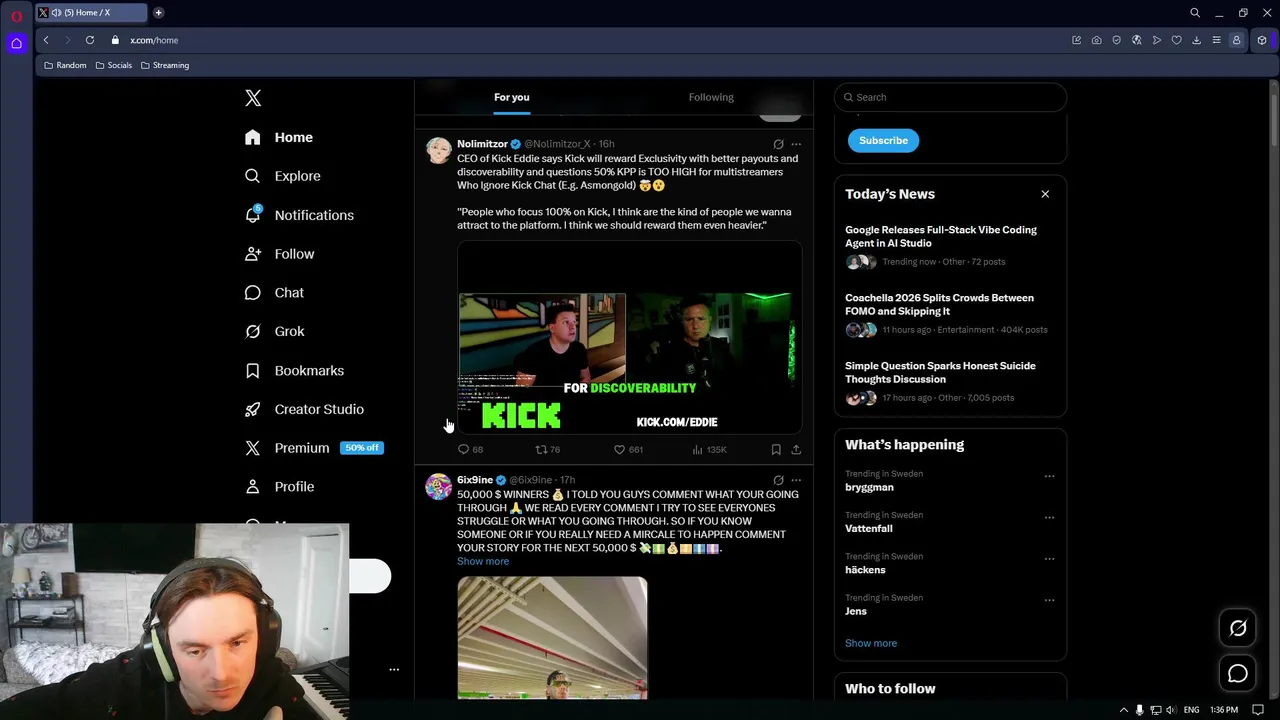Screen dimensions: 1280x720
Task: Click Show more under trending topics
Action: (871, 643)
